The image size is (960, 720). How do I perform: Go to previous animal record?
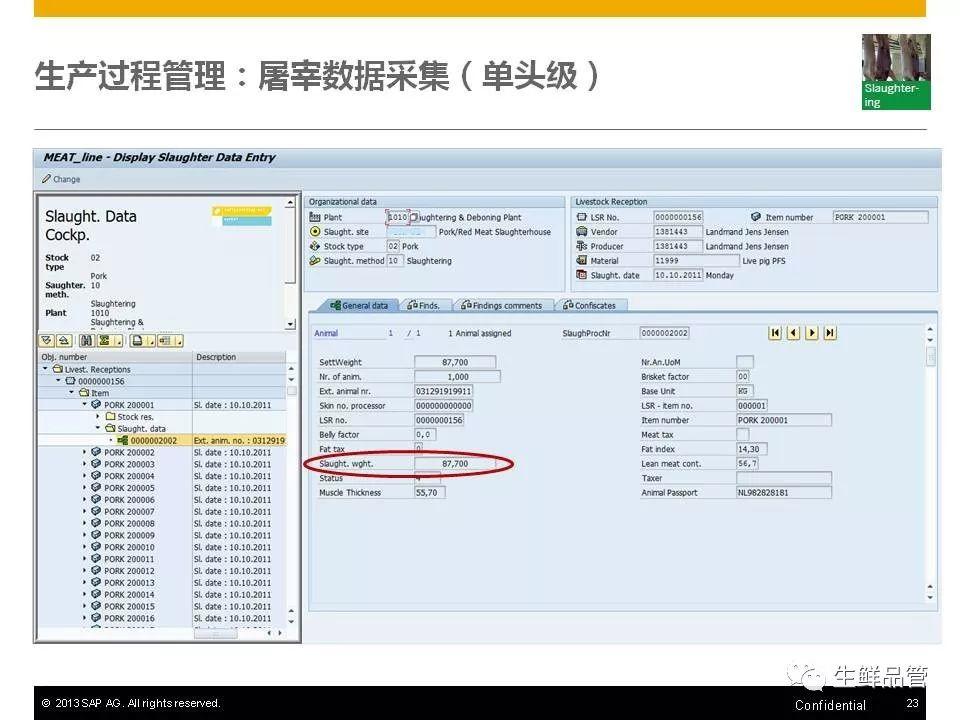coord(793,333)
